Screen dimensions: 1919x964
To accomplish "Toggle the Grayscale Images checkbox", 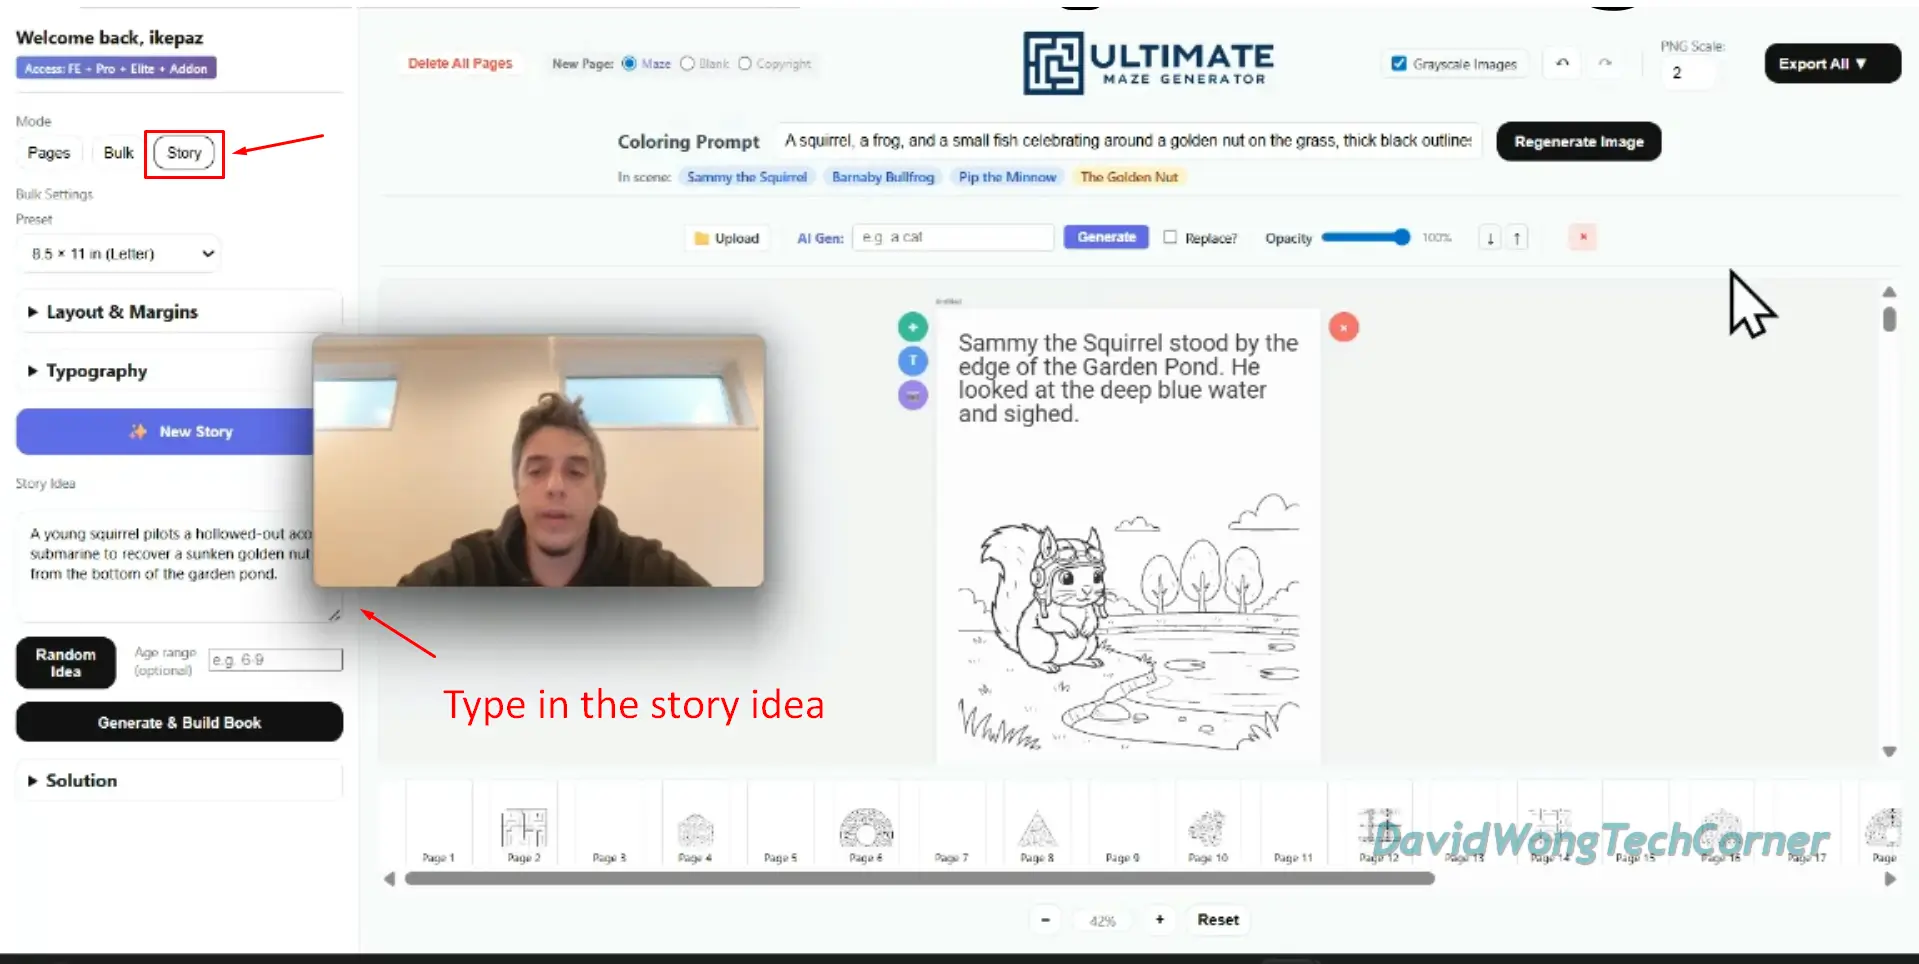I will 1399,63.
